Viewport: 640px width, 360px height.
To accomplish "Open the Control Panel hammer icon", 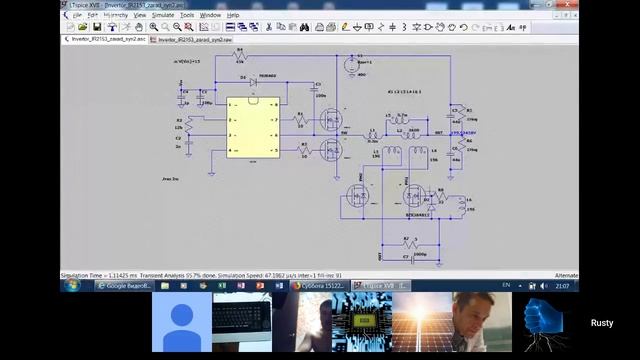I will click(112, 27).
